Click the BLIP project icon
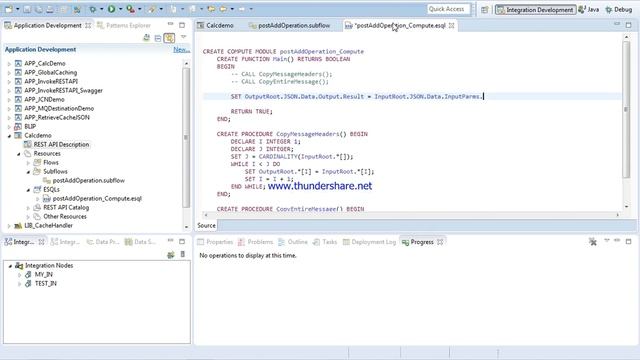The width and height of the screenshot is (640, 360). [x=18, y=126]
